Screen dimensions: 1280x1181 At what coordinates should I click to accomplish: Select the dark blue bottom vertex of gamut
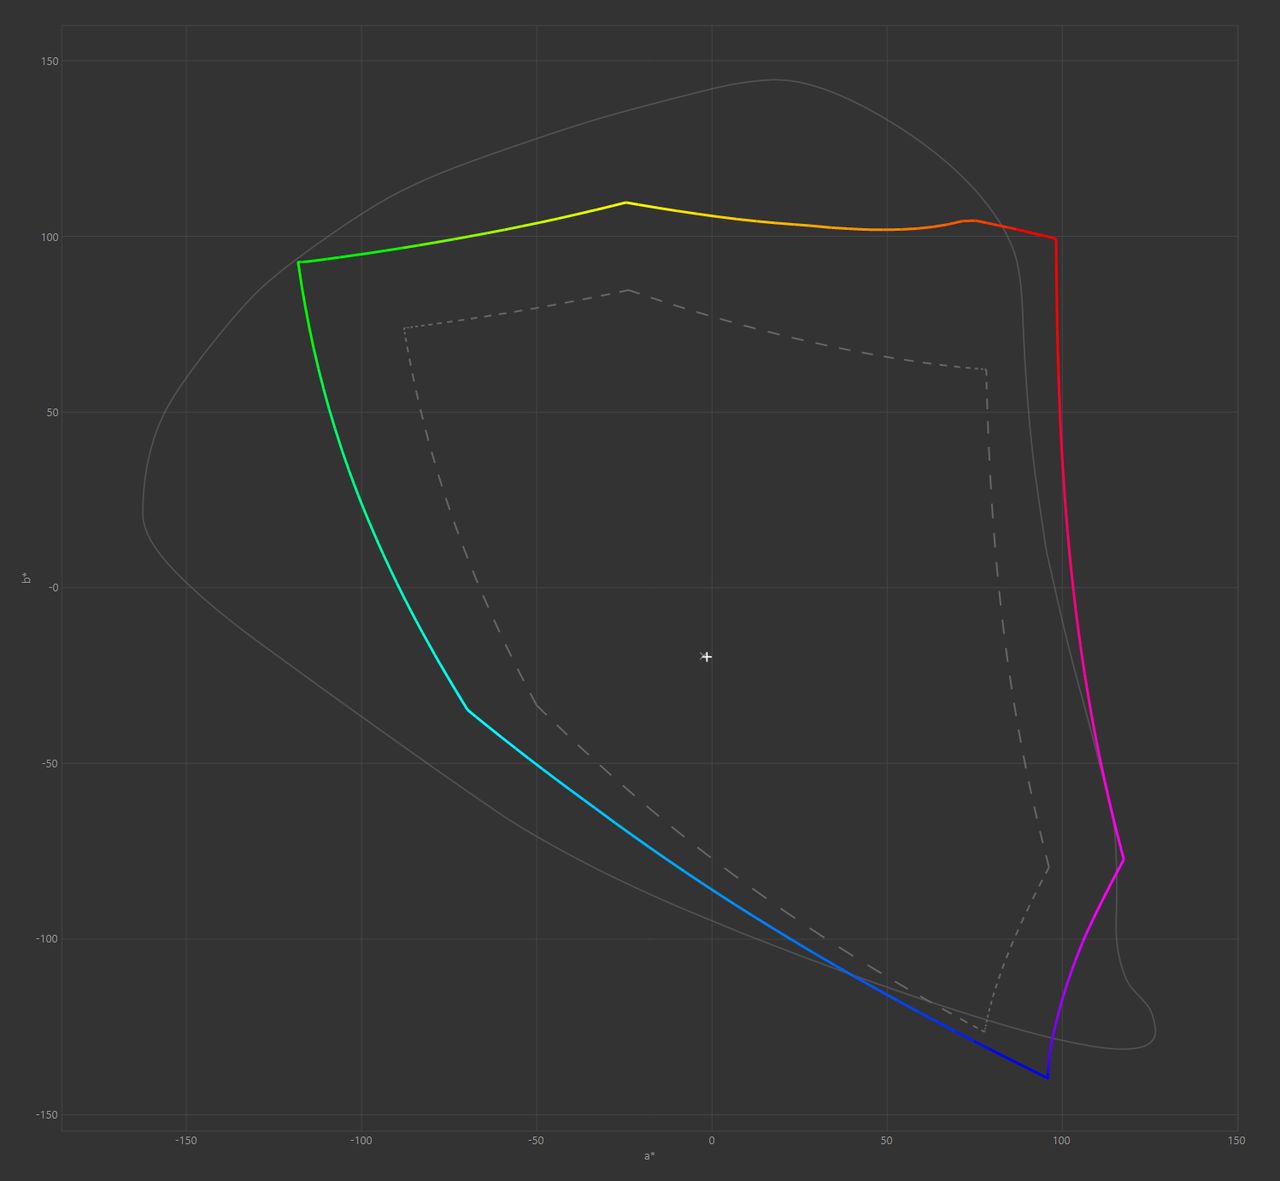tap(1047, 1077)
